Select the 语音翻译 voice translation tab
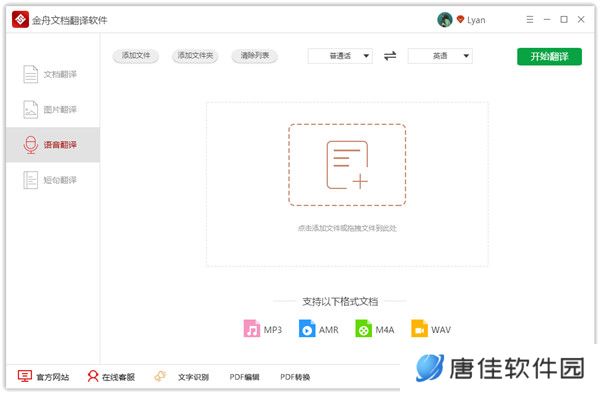This screenshot has height=394, width=600. (x=53, y=145)
